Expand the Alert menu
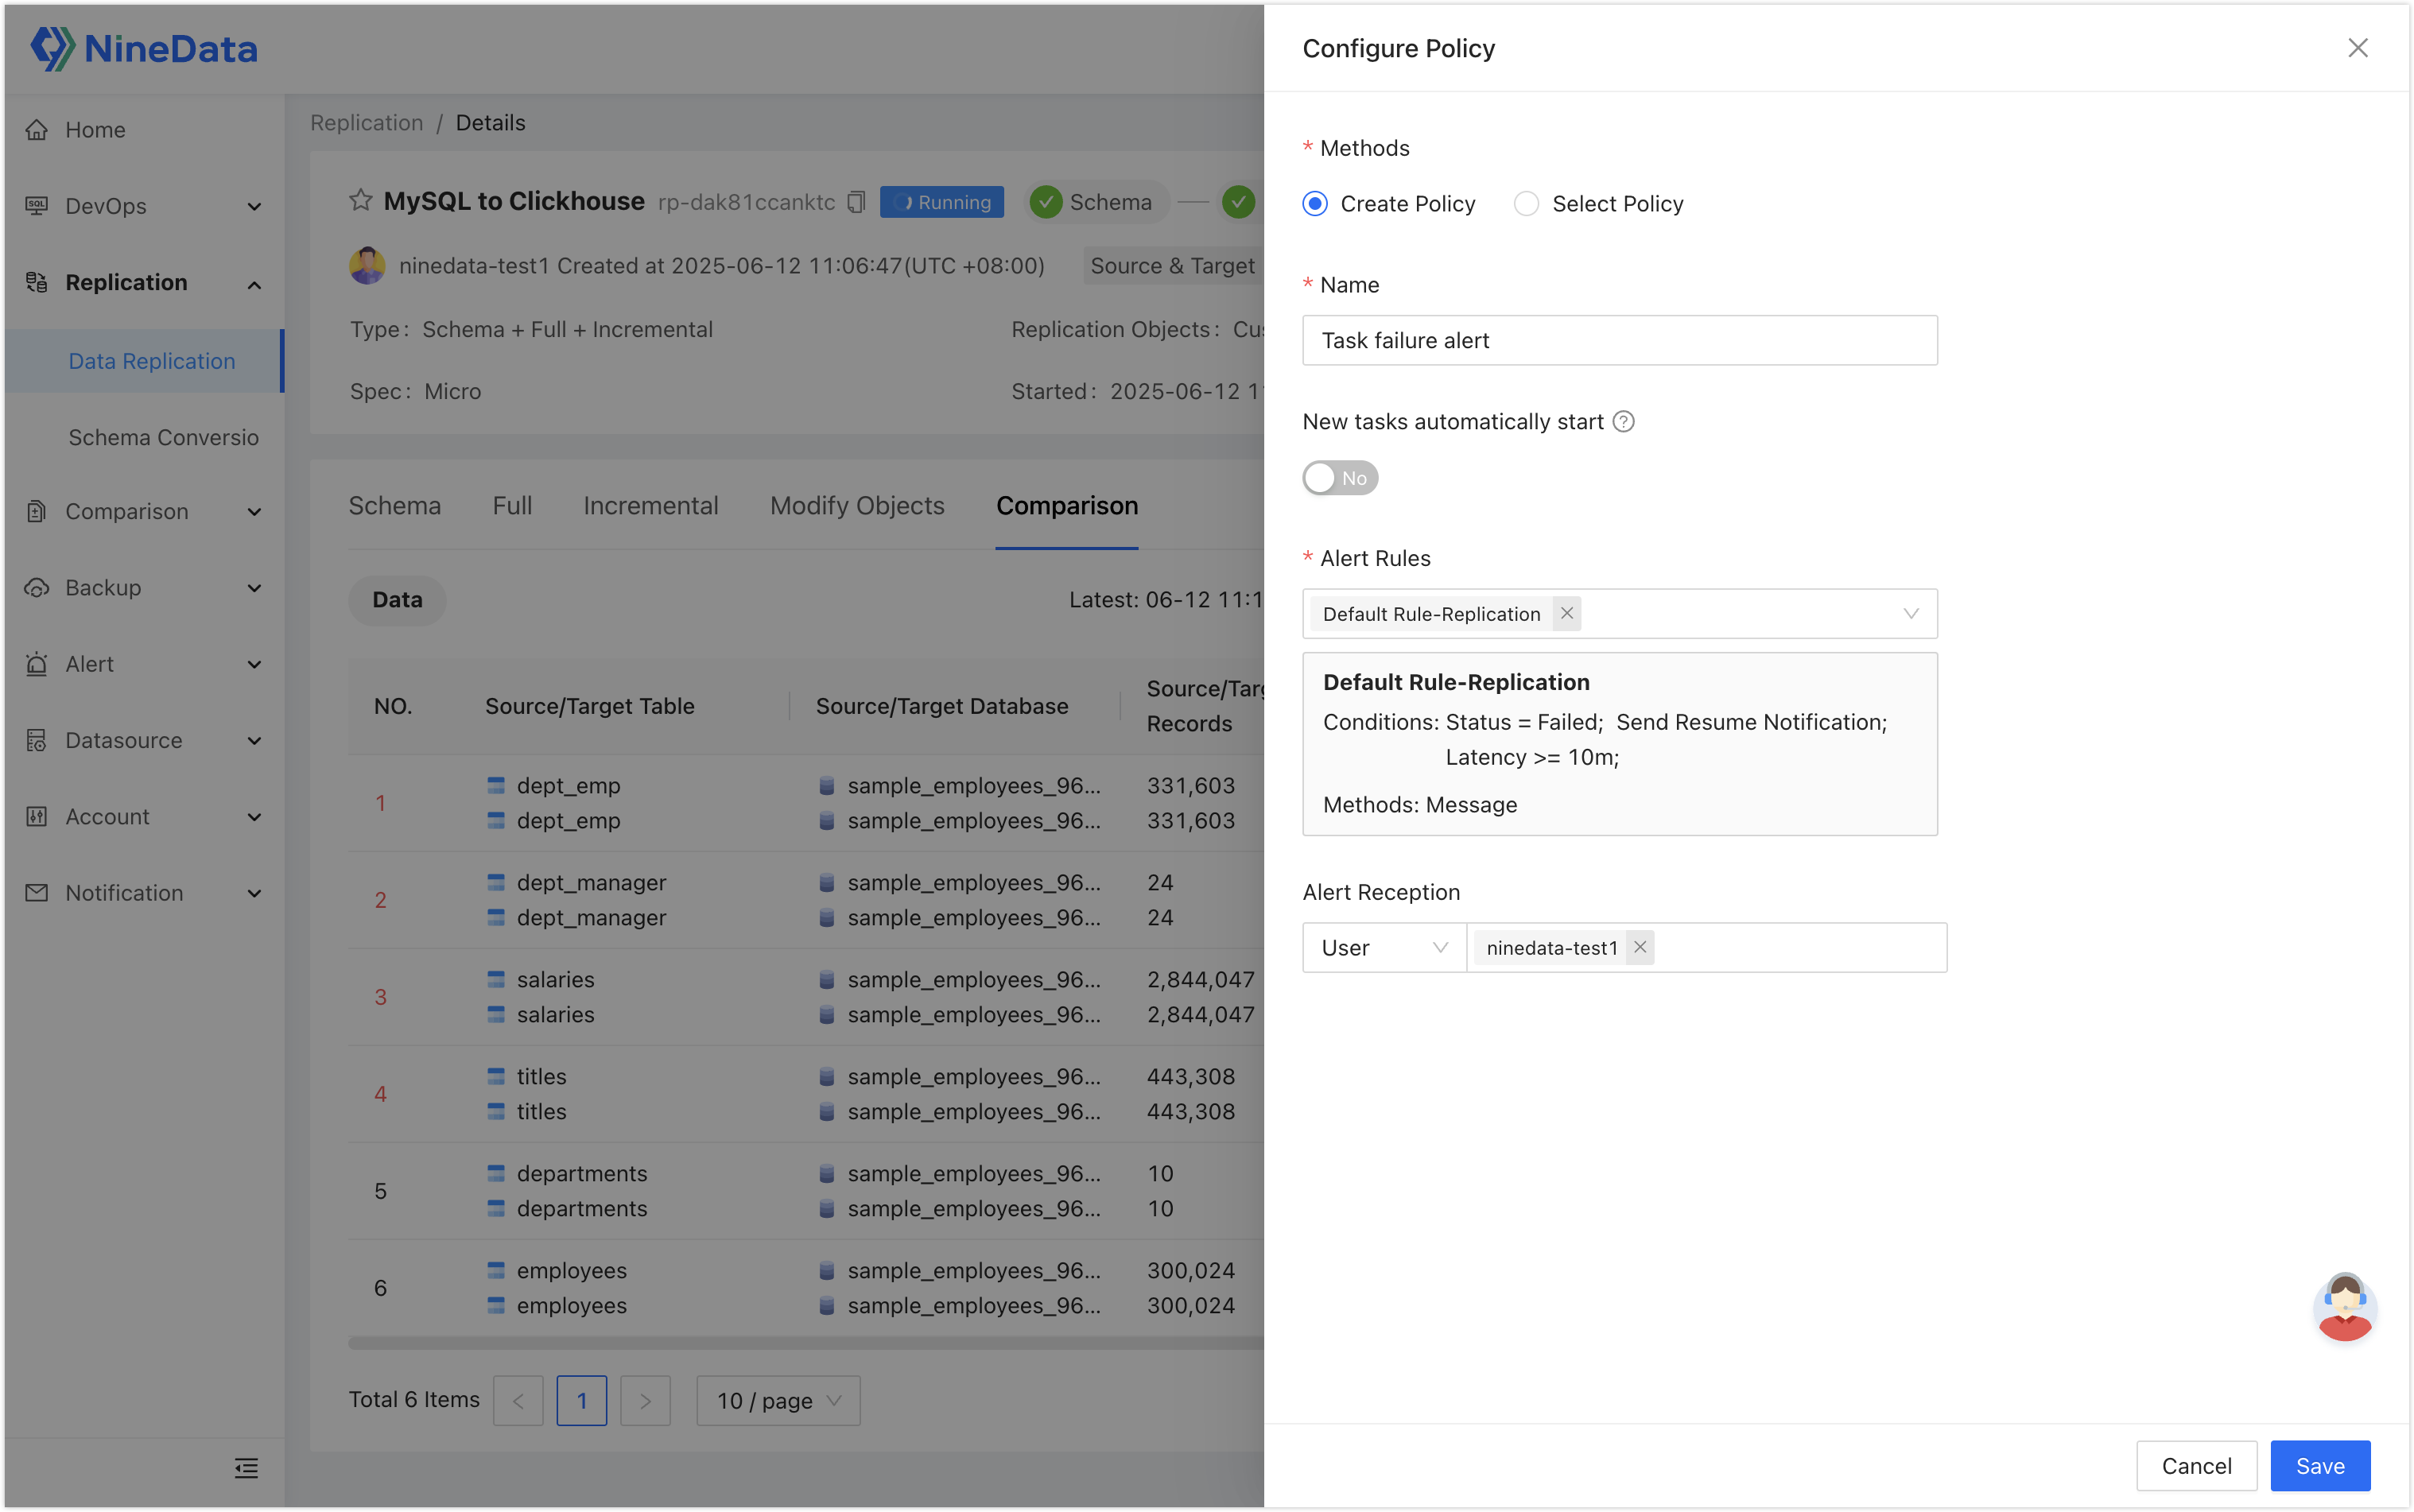The width and height of the screenshot is (2414, 1512). [x=254, y=665]
